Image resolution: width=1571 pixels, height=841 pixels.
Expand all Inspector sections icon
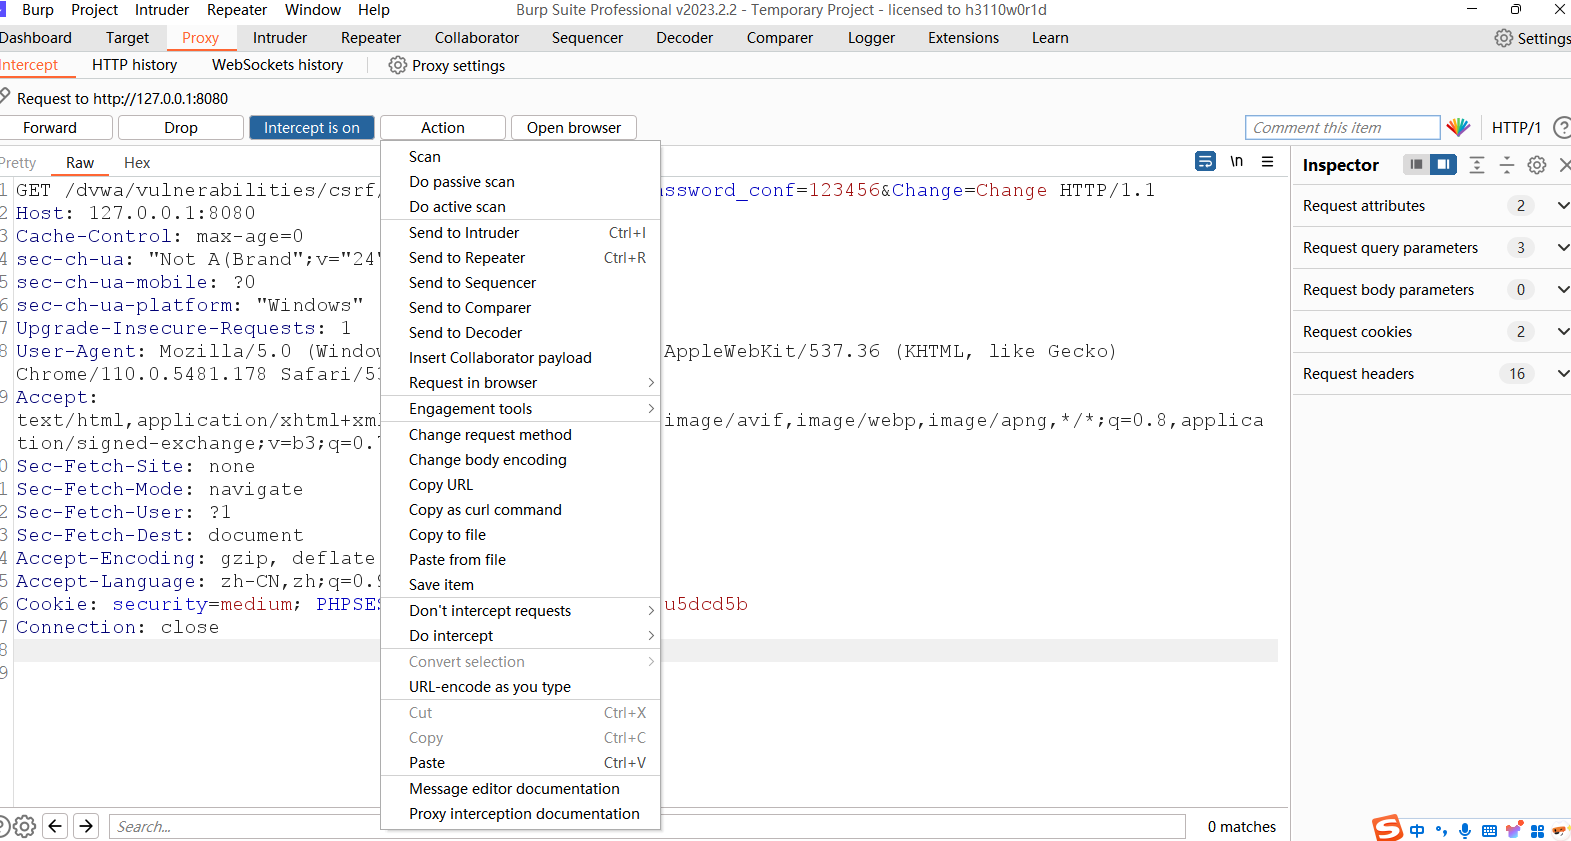1477,165
